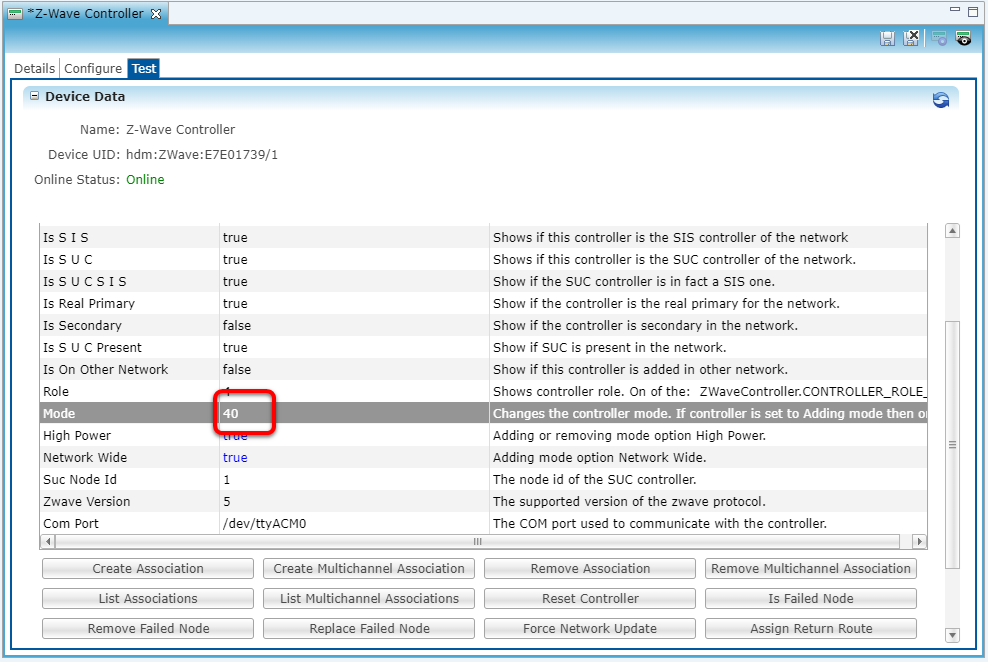988x662 pixels.
Task: Click the Z-Wave Controller tab device icon
Action: pos(15,14)
